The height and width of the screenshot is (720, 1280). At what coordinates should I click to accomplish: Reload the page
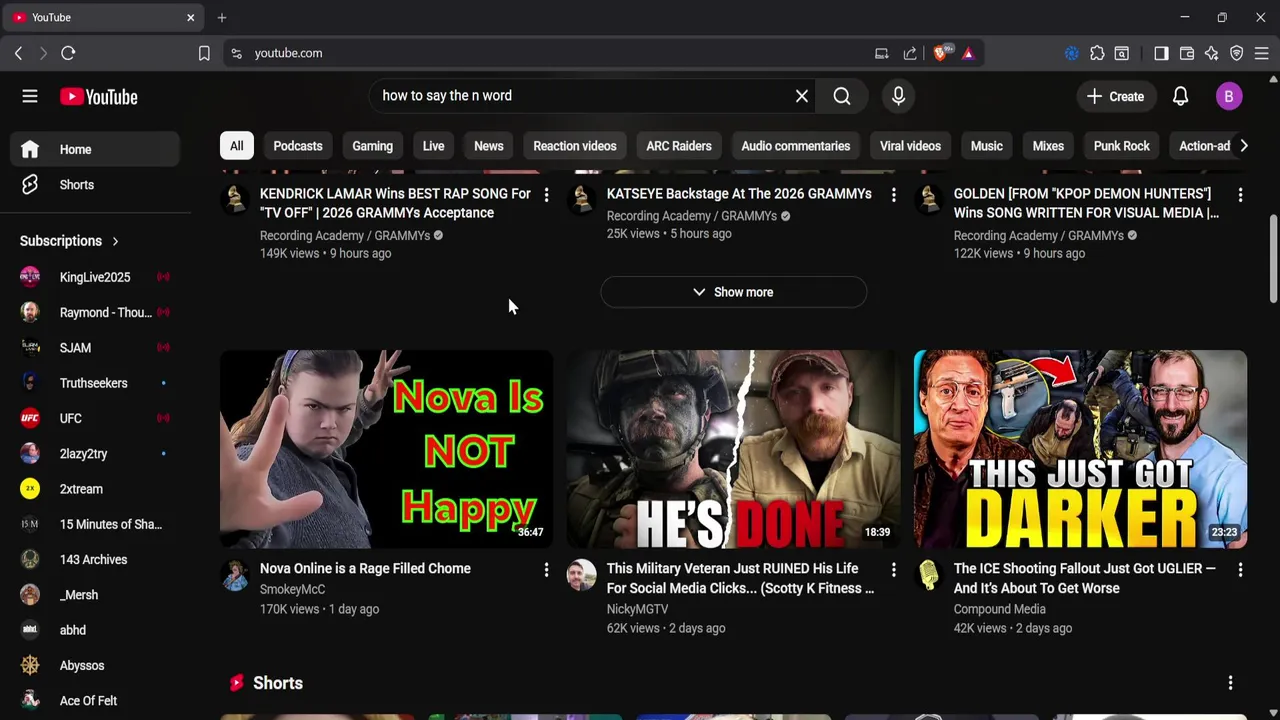68,53
